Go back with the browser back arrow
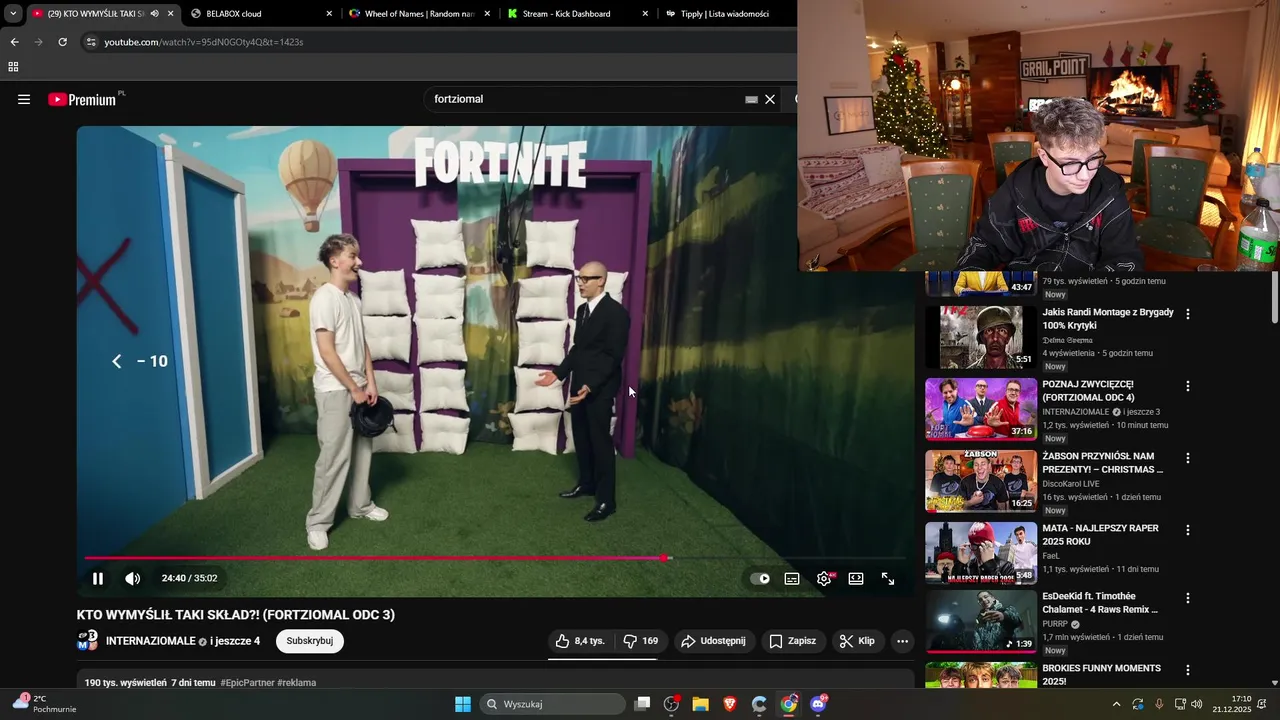The width and height of the screenshot is (1280, 720). pyautogui.click(x=14, y=42)
